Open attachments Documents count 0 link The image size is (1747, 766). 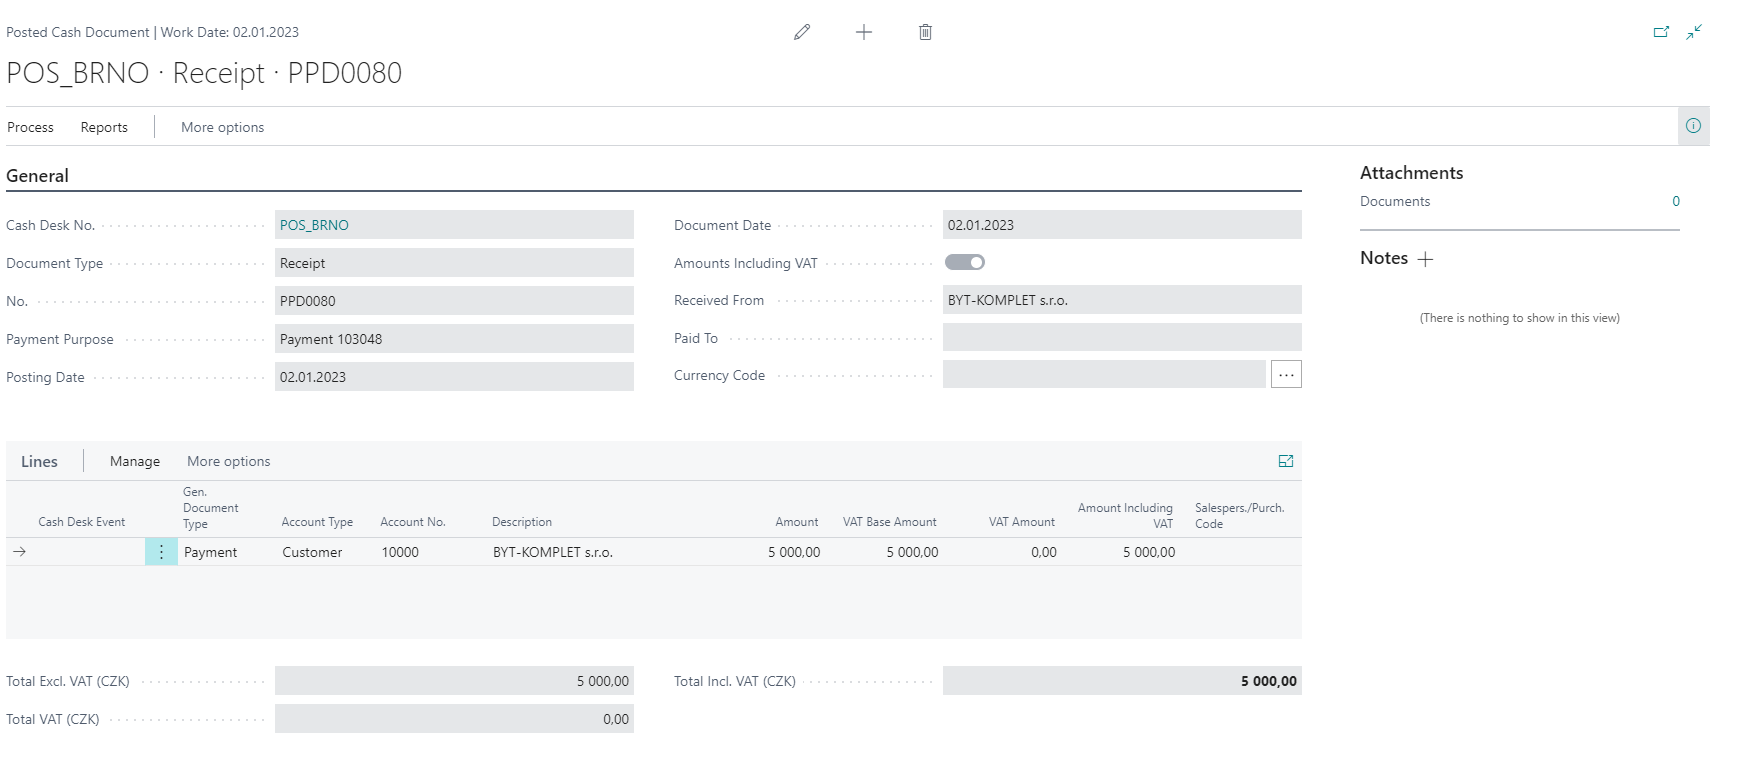1676,201
